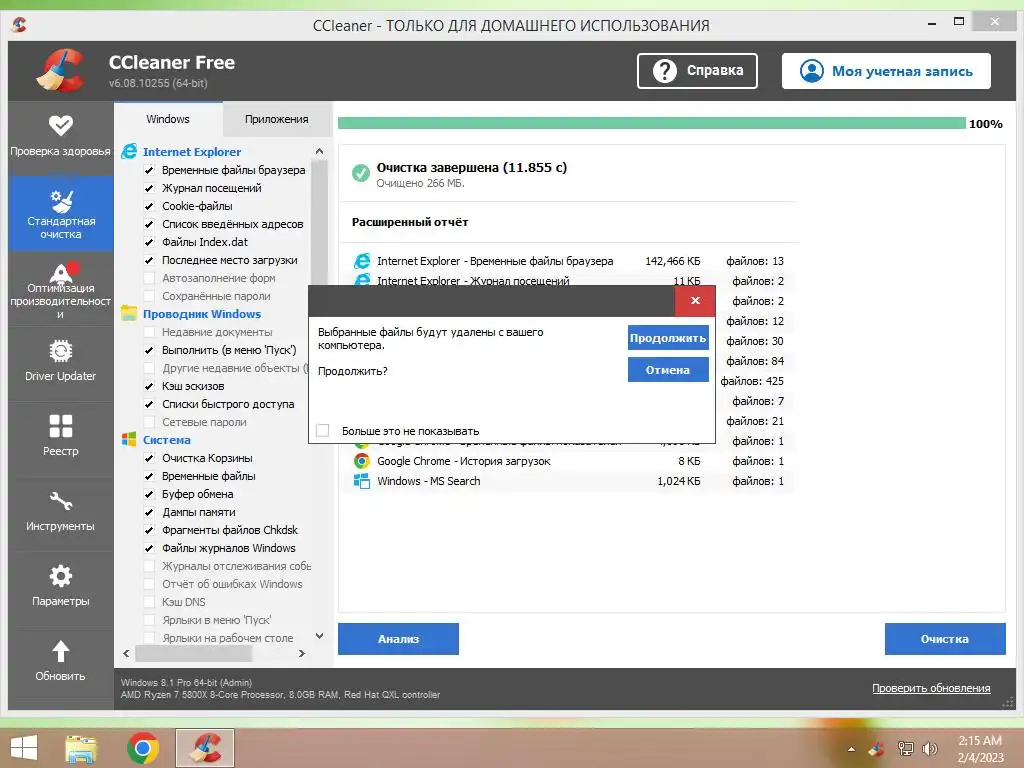Select the Проводник Windows category heading
This screenshot has height=768, width=1024.
pyautogui.click(x=202, y=313)
